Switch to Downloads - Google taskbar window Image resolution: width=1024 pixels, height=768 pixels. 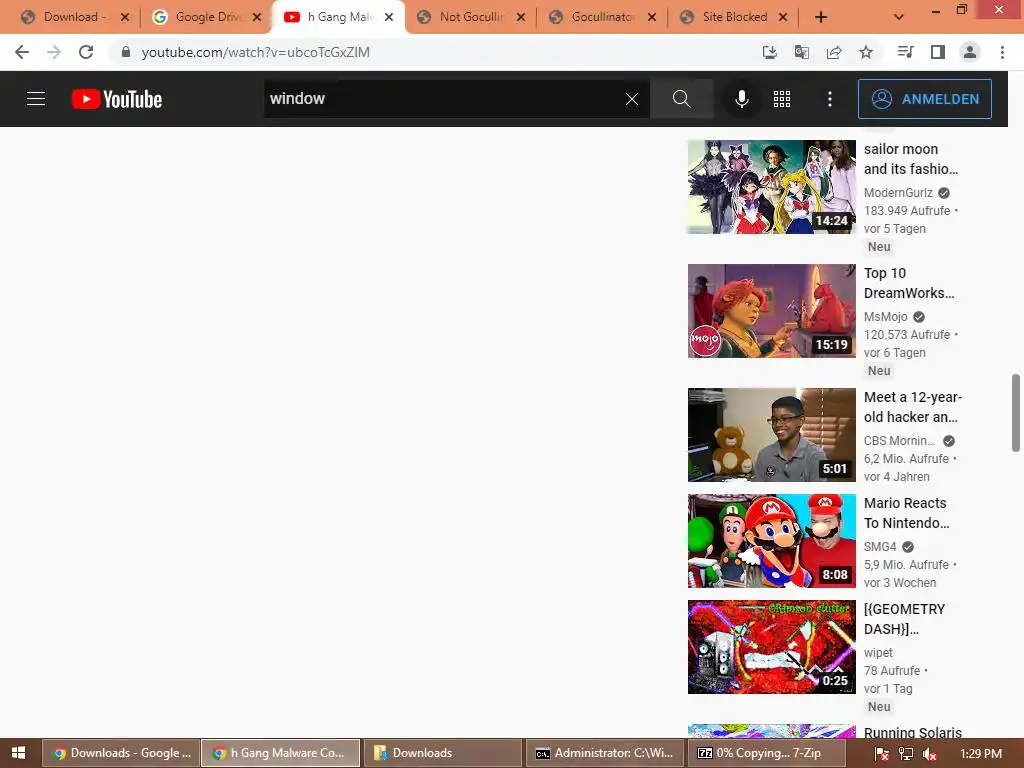(x=121, y=753)
